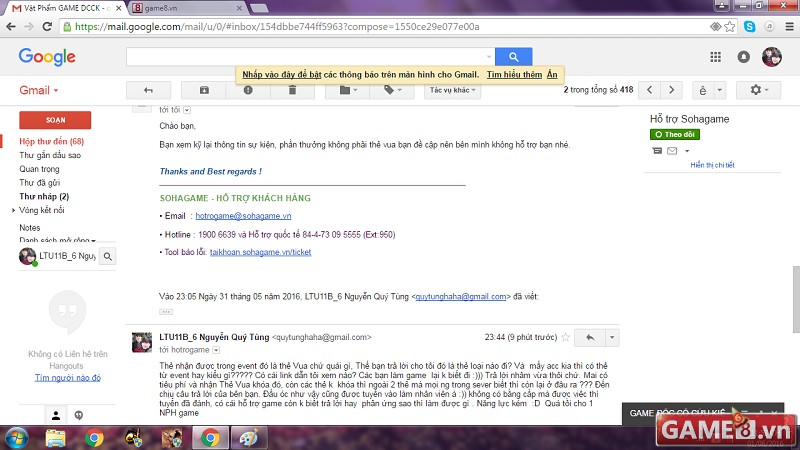
Task: Click the blue search button
Action: tap(514, 57)
